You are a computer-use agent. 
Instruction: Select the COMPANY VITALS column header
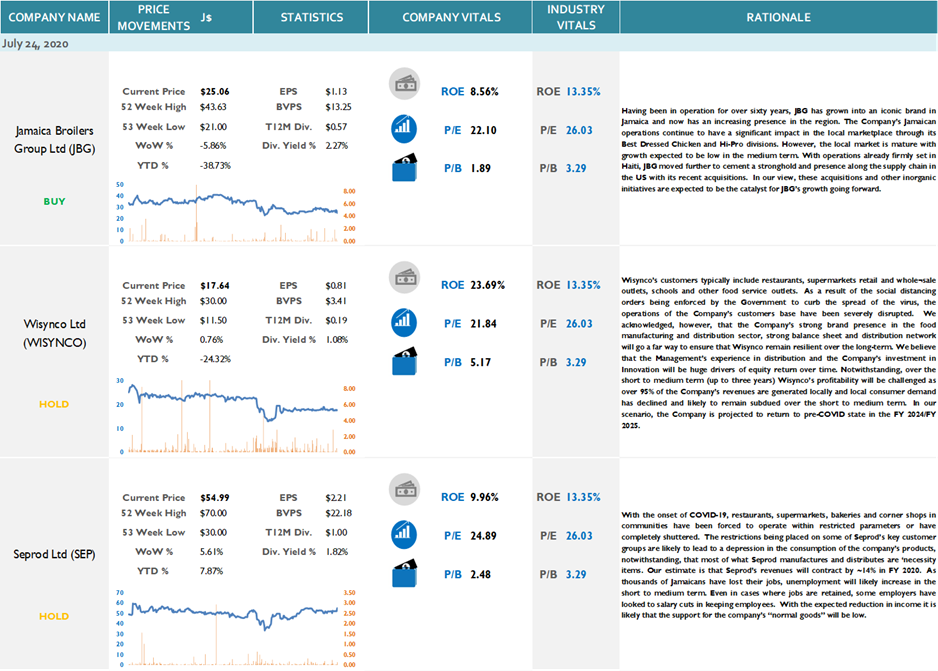(x=450, y=17)
